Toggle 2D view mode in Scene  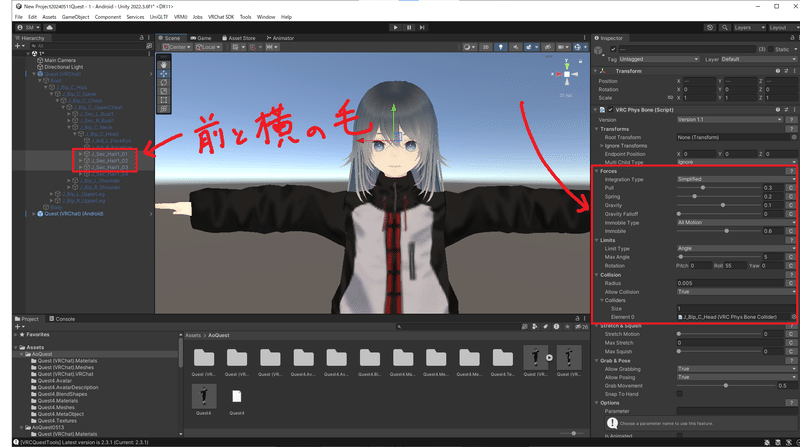[485, 47]
